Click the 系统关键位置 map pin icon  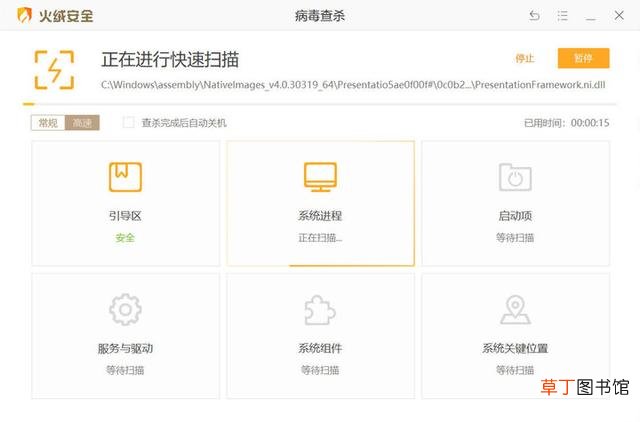[515, 310]
